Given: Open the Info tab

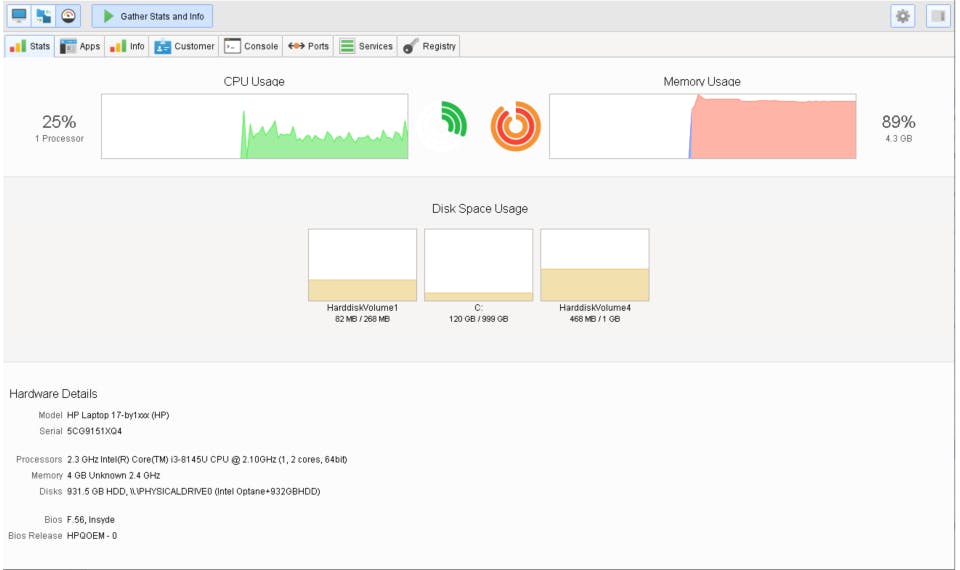Looking at the screenshot, I should tap(127, 46).
